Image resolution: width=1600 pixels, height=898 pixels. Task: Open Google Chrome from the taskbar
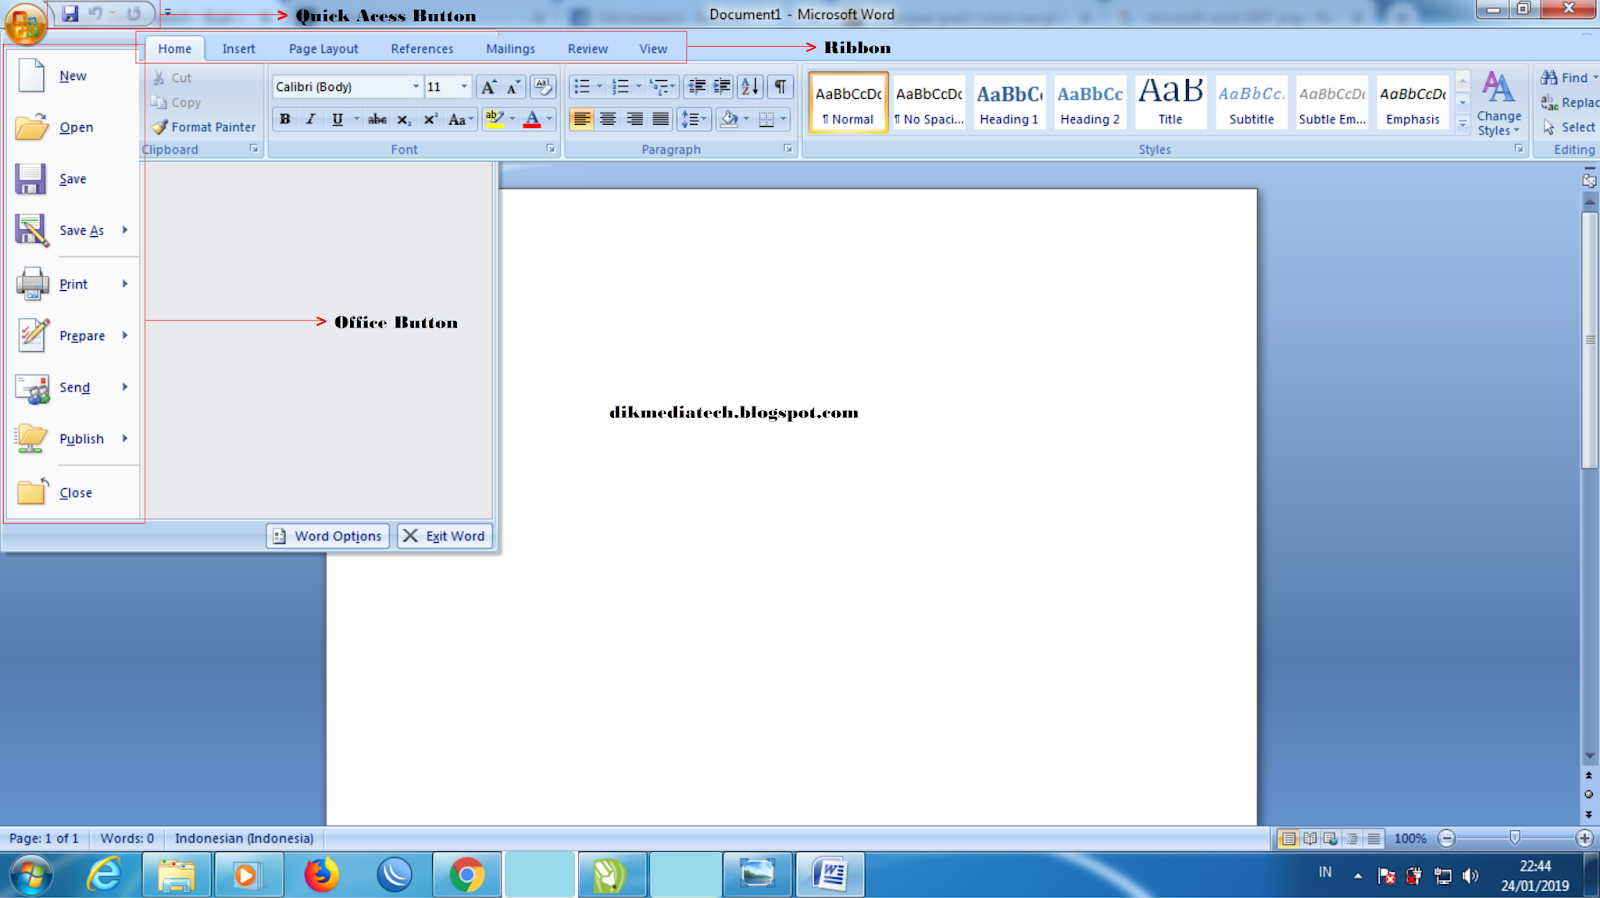click(466, 875)
